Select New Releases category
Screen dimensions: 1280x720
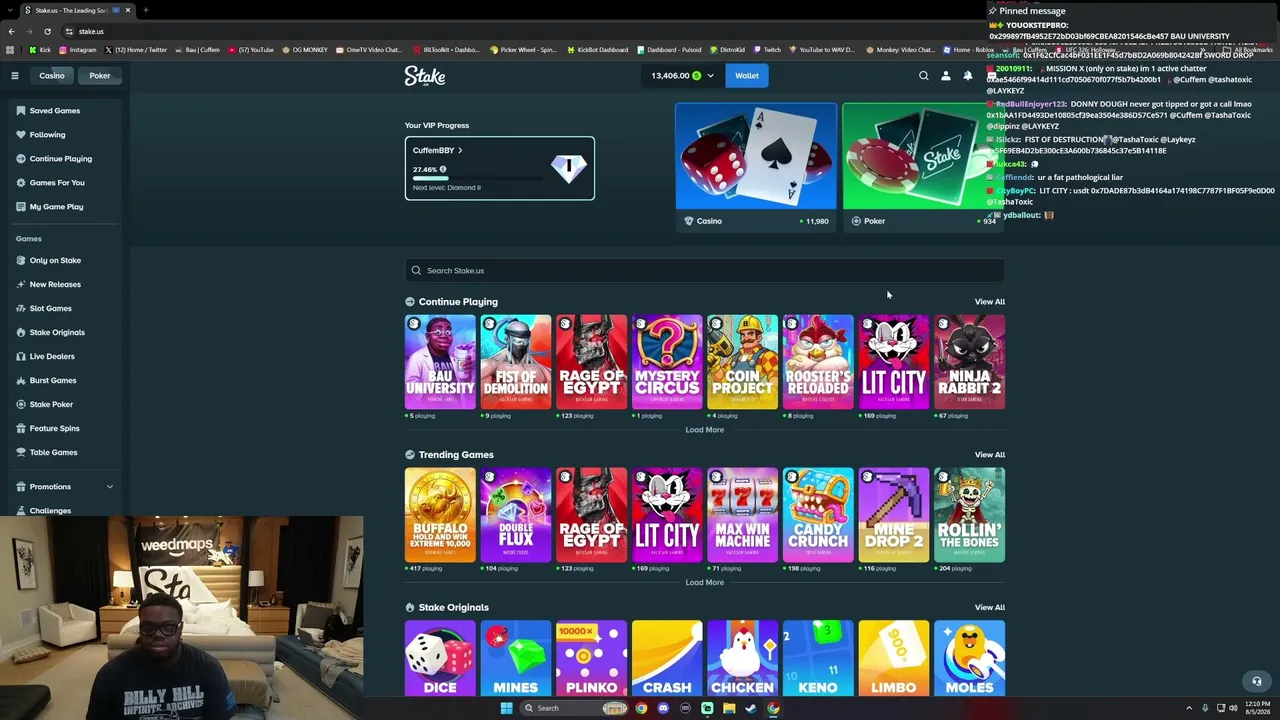tap(65, 285)
